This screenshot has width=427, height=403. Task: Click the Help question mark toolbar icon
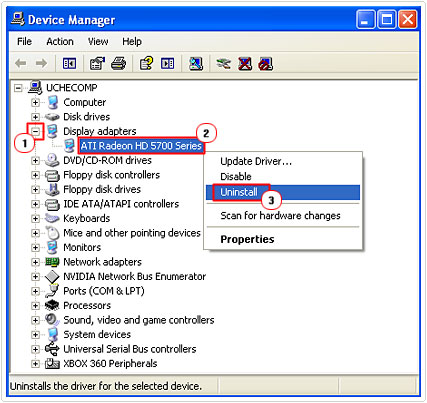pos(146,63)
